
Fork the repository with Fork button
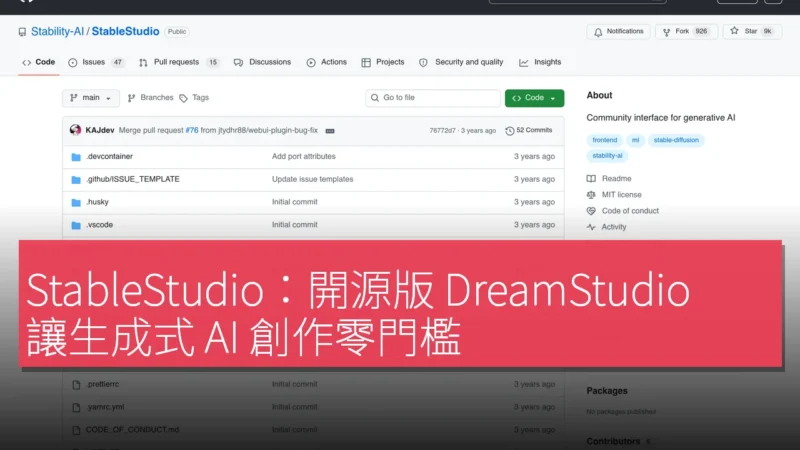click(686, 32)
